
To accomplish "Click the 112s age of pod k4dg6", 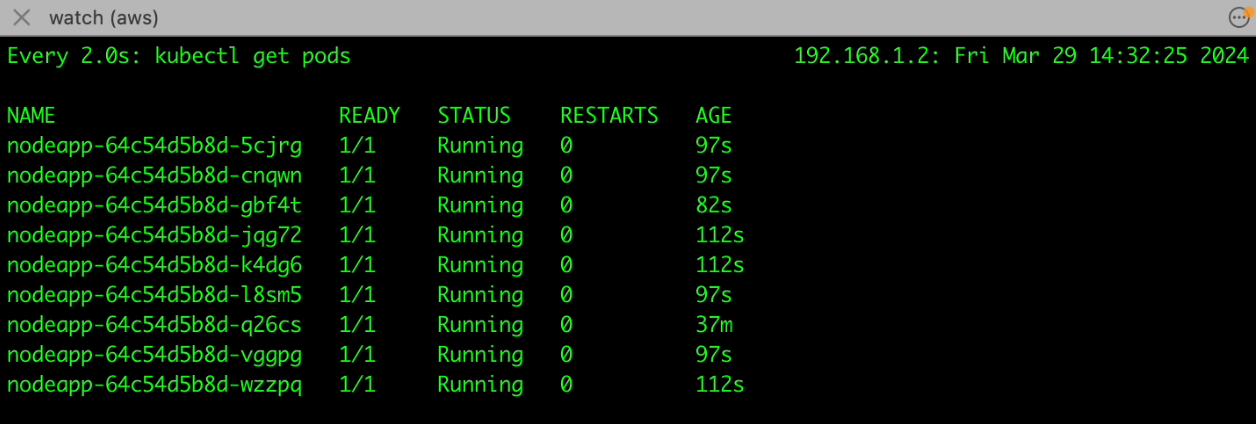I will [720, 266].
